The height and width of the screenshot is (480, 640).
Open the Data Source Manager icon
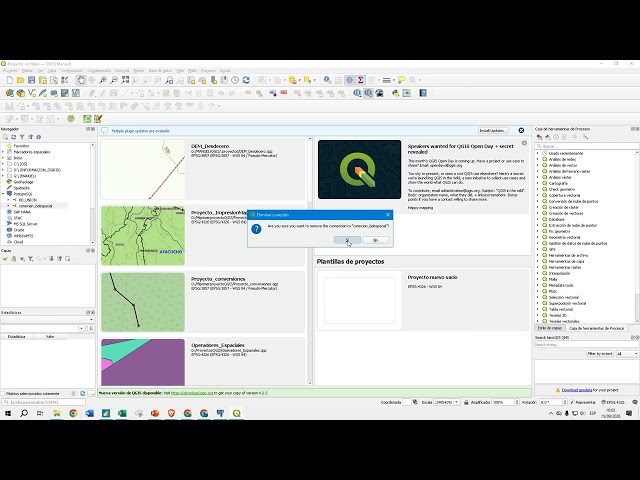click(10, 93)
